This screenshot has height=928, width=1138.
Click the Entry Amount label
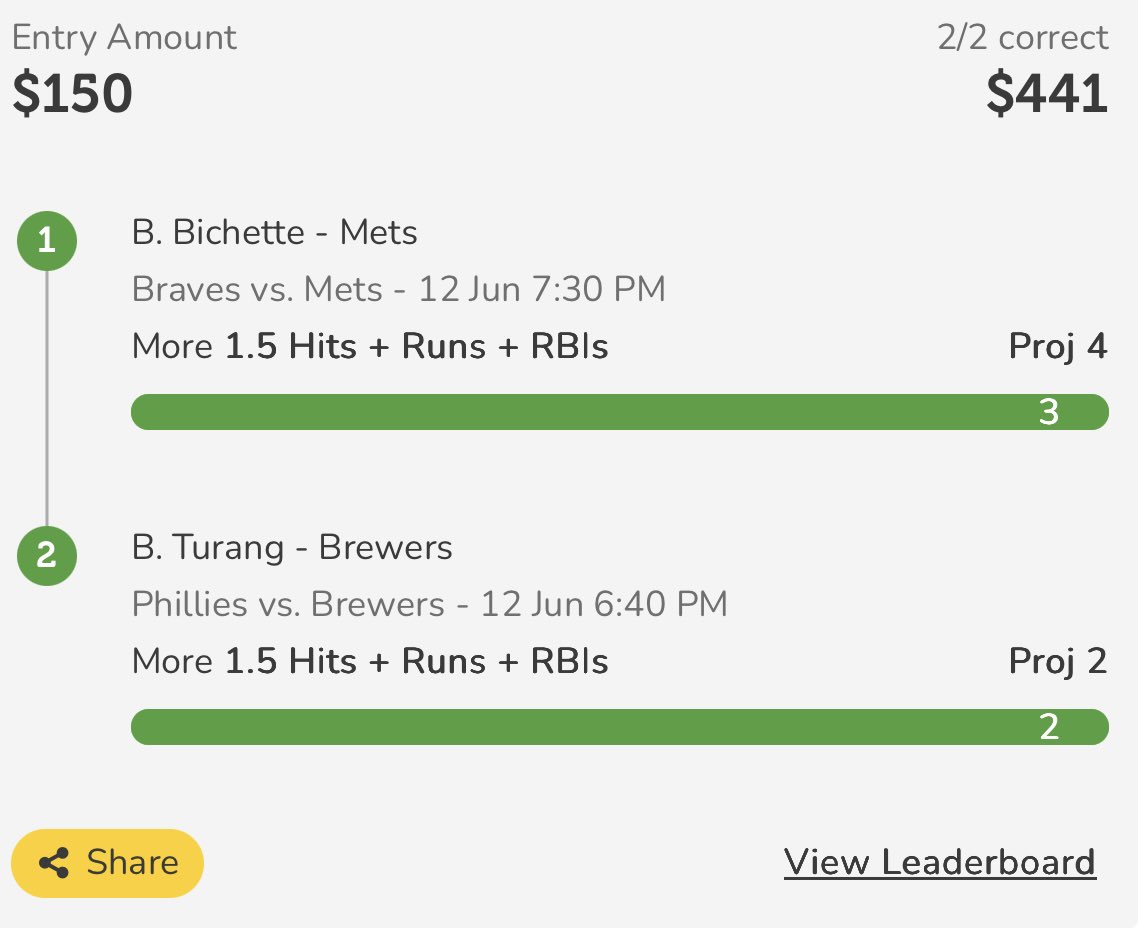(124, 38)
